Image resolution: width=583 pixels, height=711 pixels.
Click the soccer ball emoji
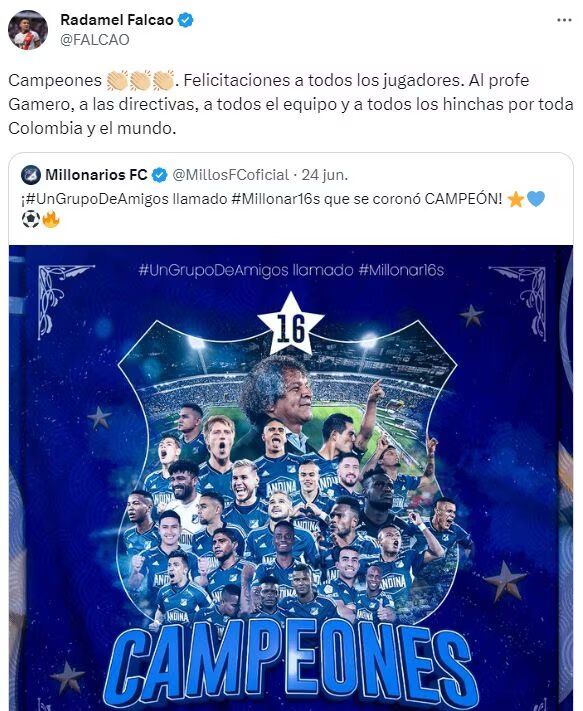pos(30,220)
